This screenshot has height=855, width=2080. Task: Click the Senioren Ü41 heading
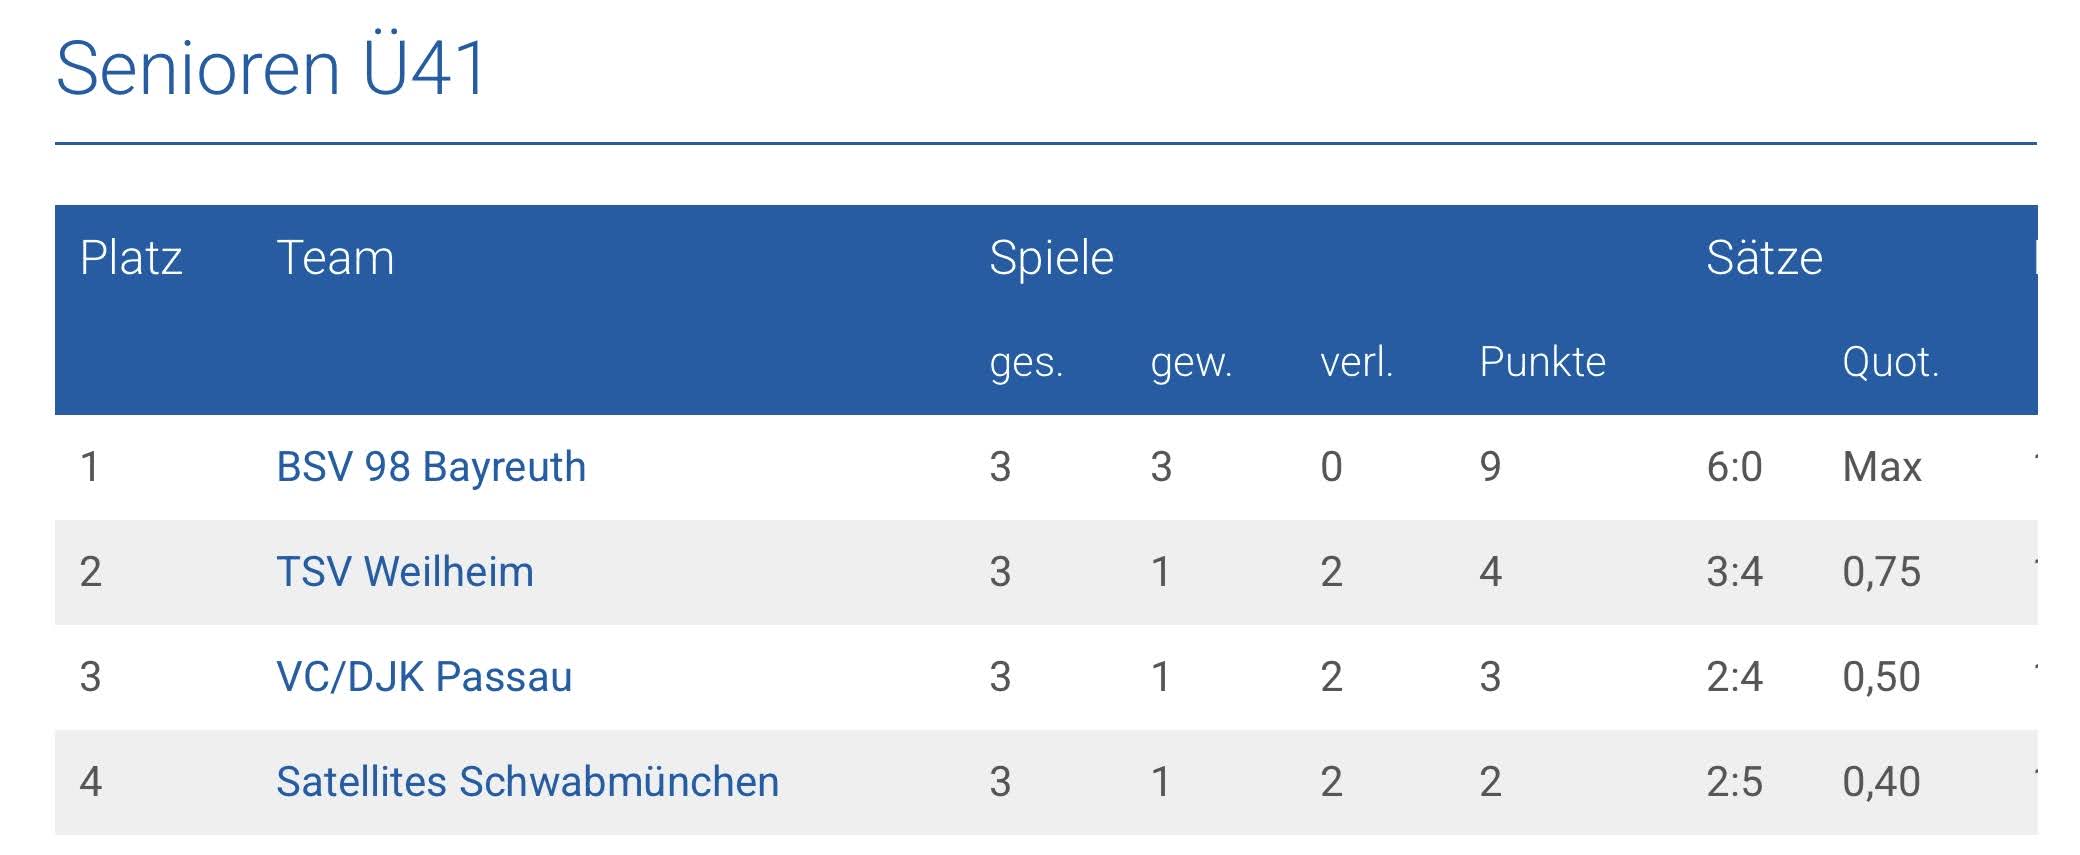pos(271,68)
